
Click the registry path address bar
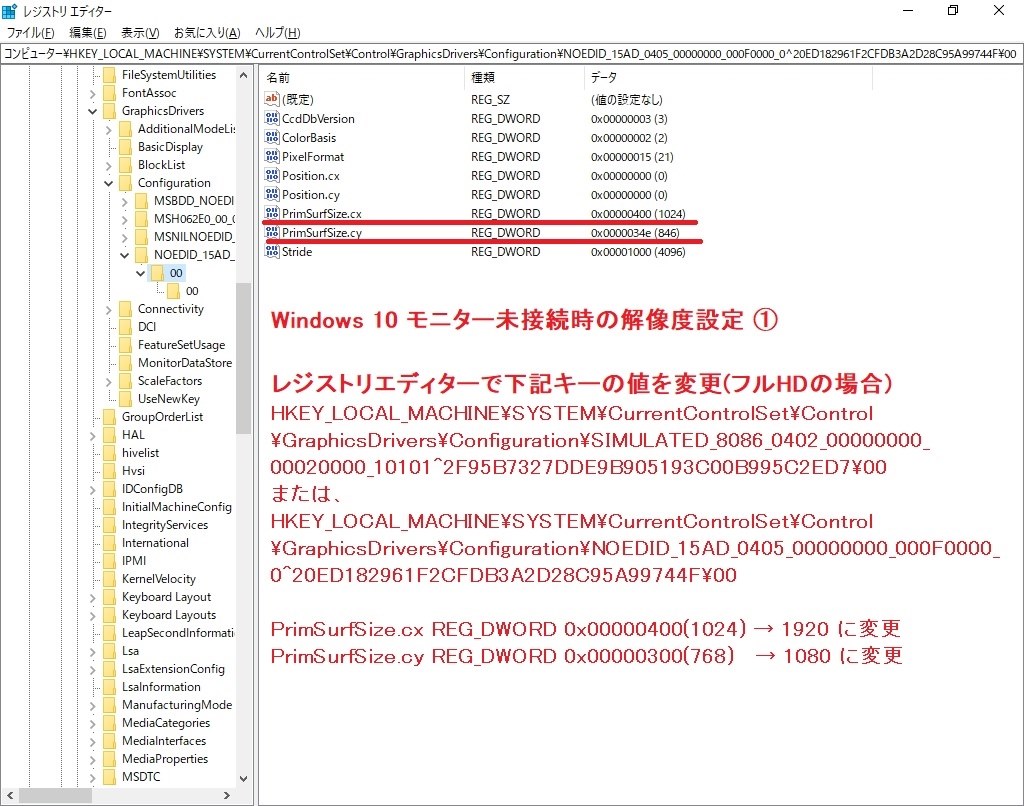511,54
